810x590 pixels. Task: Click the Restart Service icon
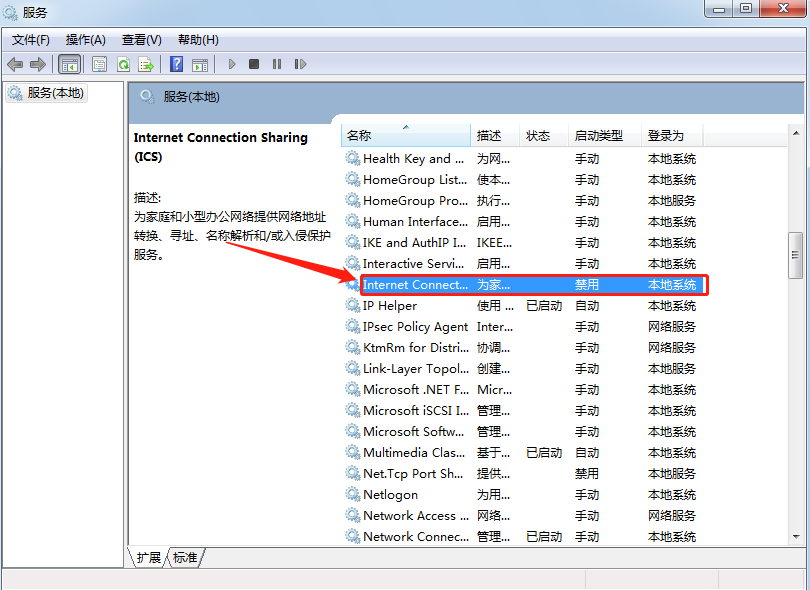[300, 64]
